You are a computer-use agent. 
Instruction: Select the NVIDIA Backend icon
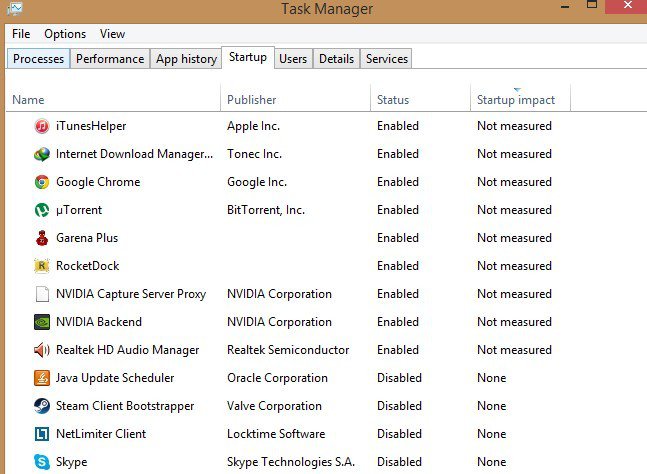(42, 322)
